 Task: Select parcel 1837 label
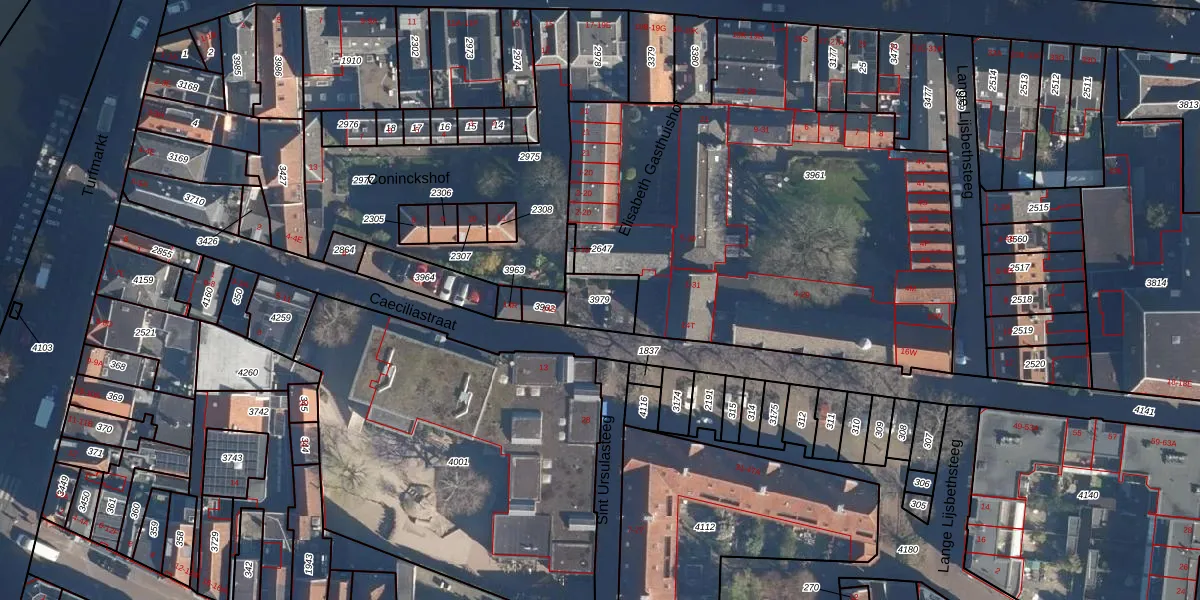coord(649,351)
